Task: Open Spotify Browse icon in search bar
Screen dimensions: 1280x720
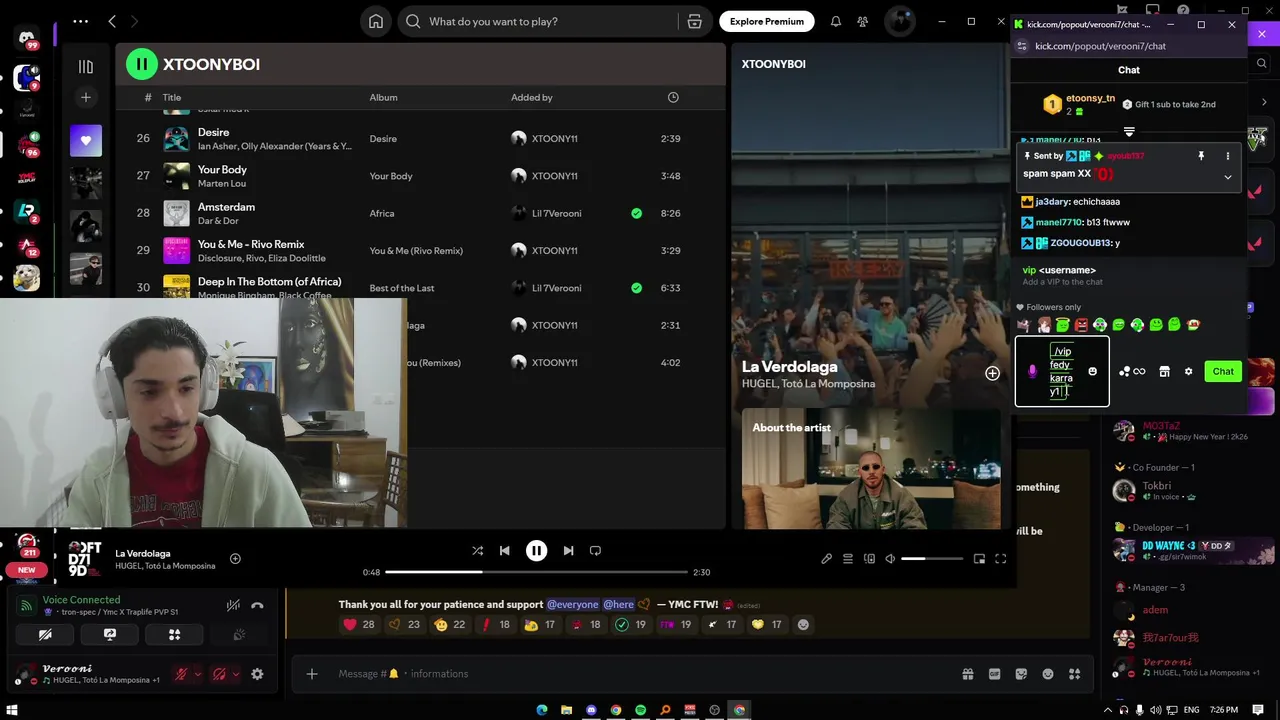Action: pyautogui.click(x=694, y=21)
